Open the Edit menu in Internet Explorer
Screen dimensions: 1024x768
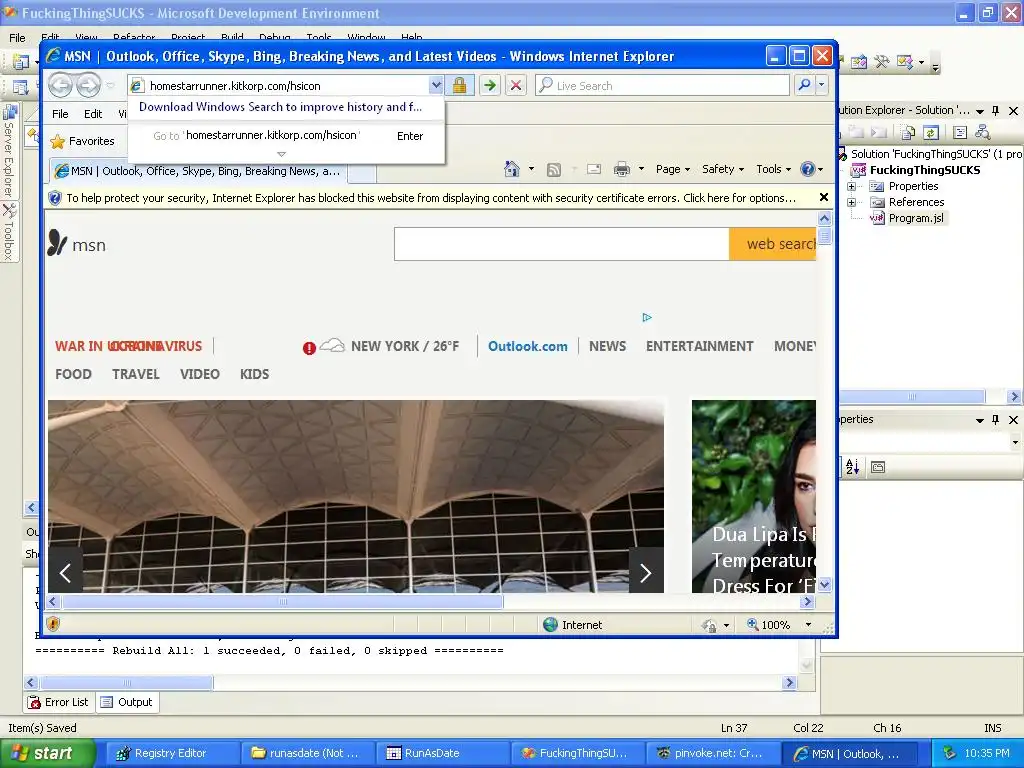[93, 114]
